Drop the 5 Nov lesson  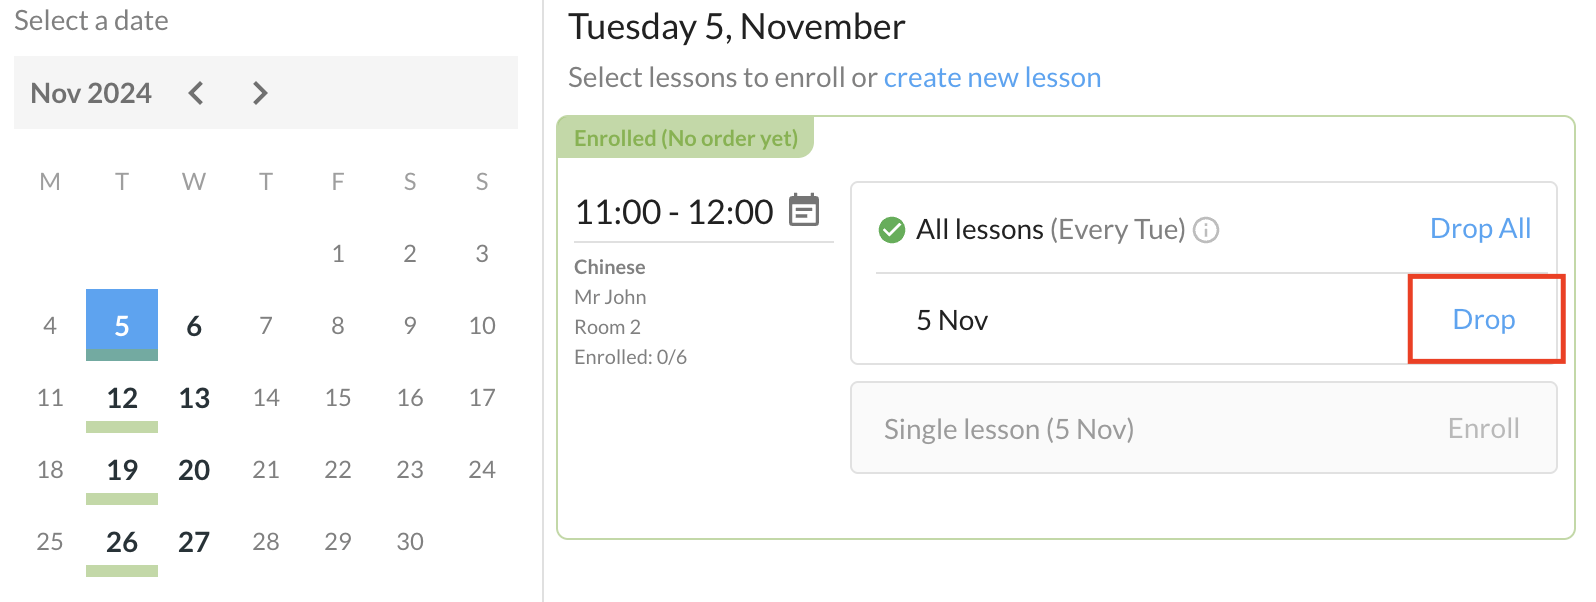click(x=1483, y=320)
